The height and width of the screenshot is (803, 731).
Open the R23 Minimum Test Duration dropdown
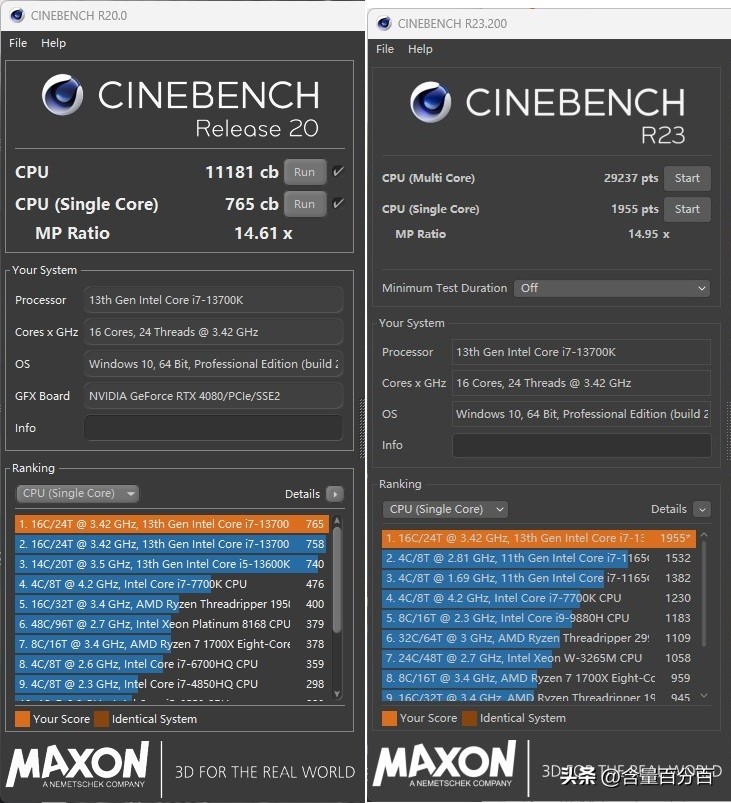[x=612, y=288]
